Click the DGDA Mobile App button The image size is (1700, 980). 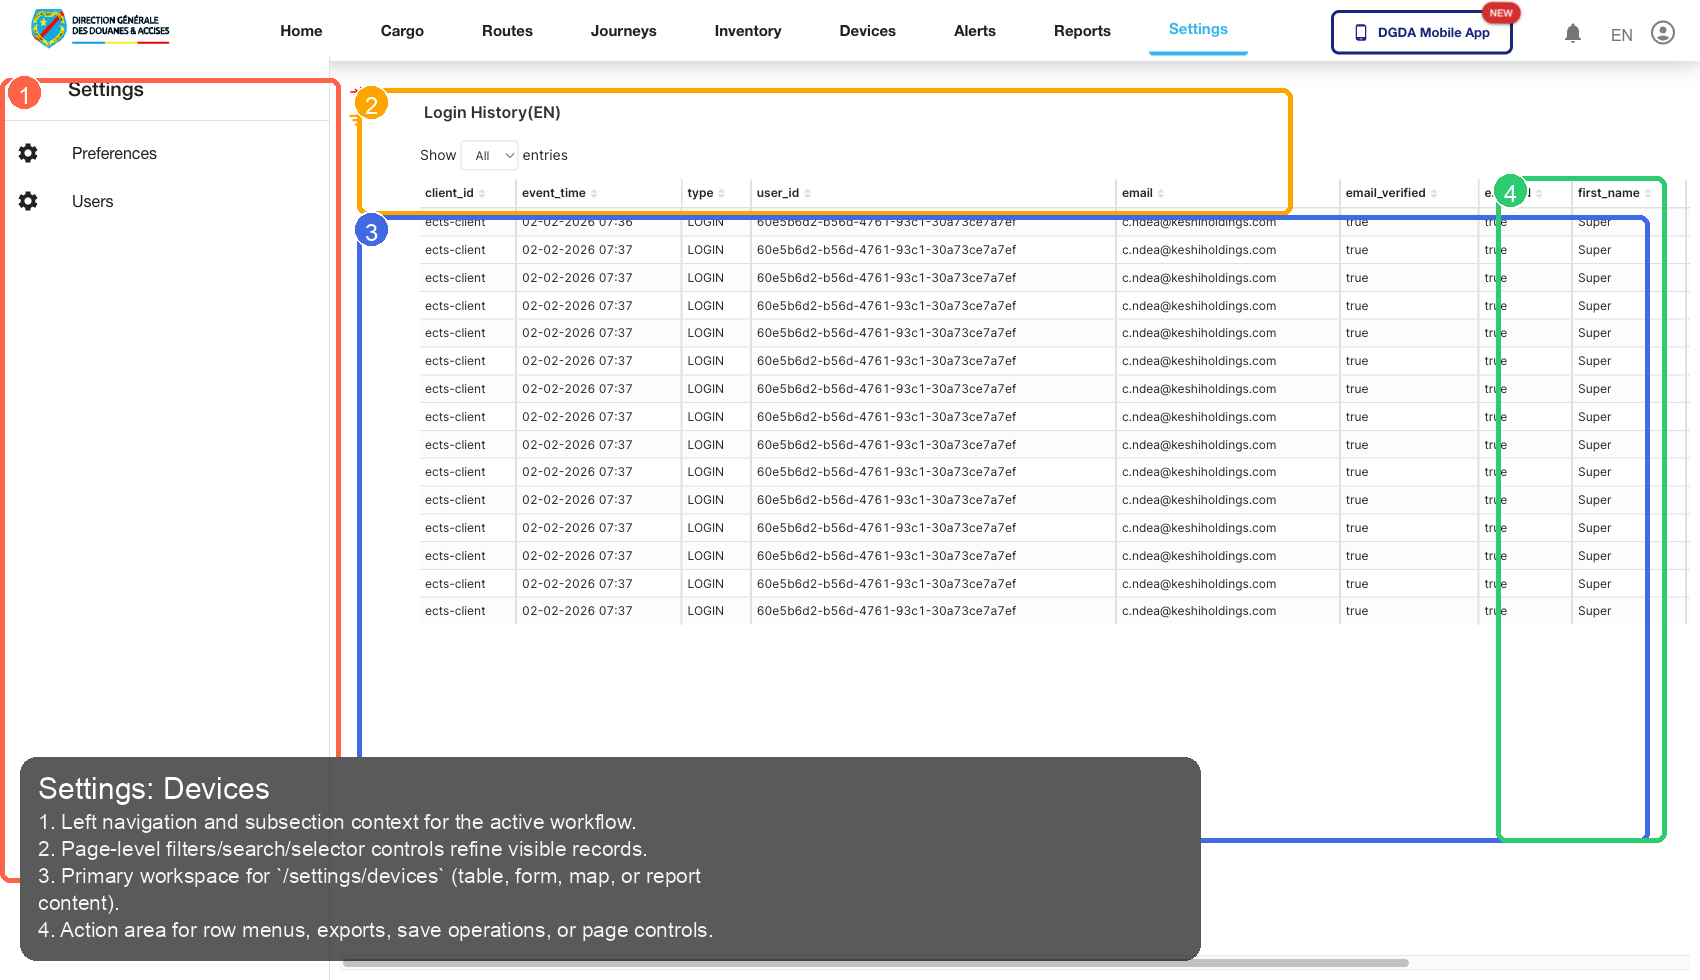(1421, 32)
